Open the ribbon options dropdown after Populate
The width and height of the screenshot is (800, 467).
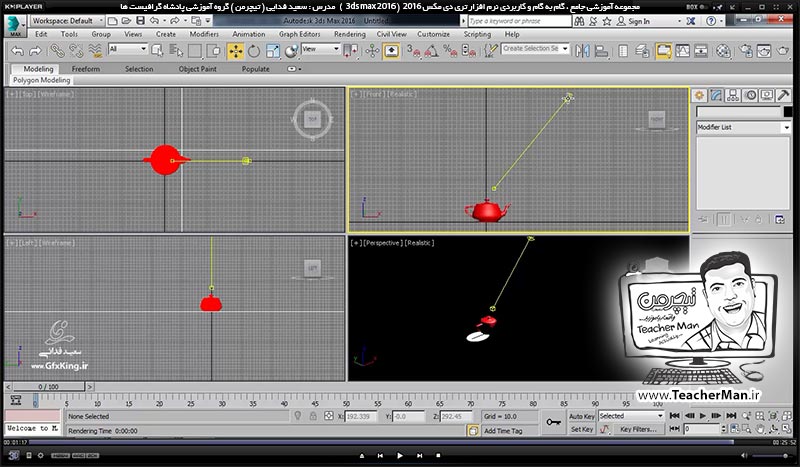[294, 69]
